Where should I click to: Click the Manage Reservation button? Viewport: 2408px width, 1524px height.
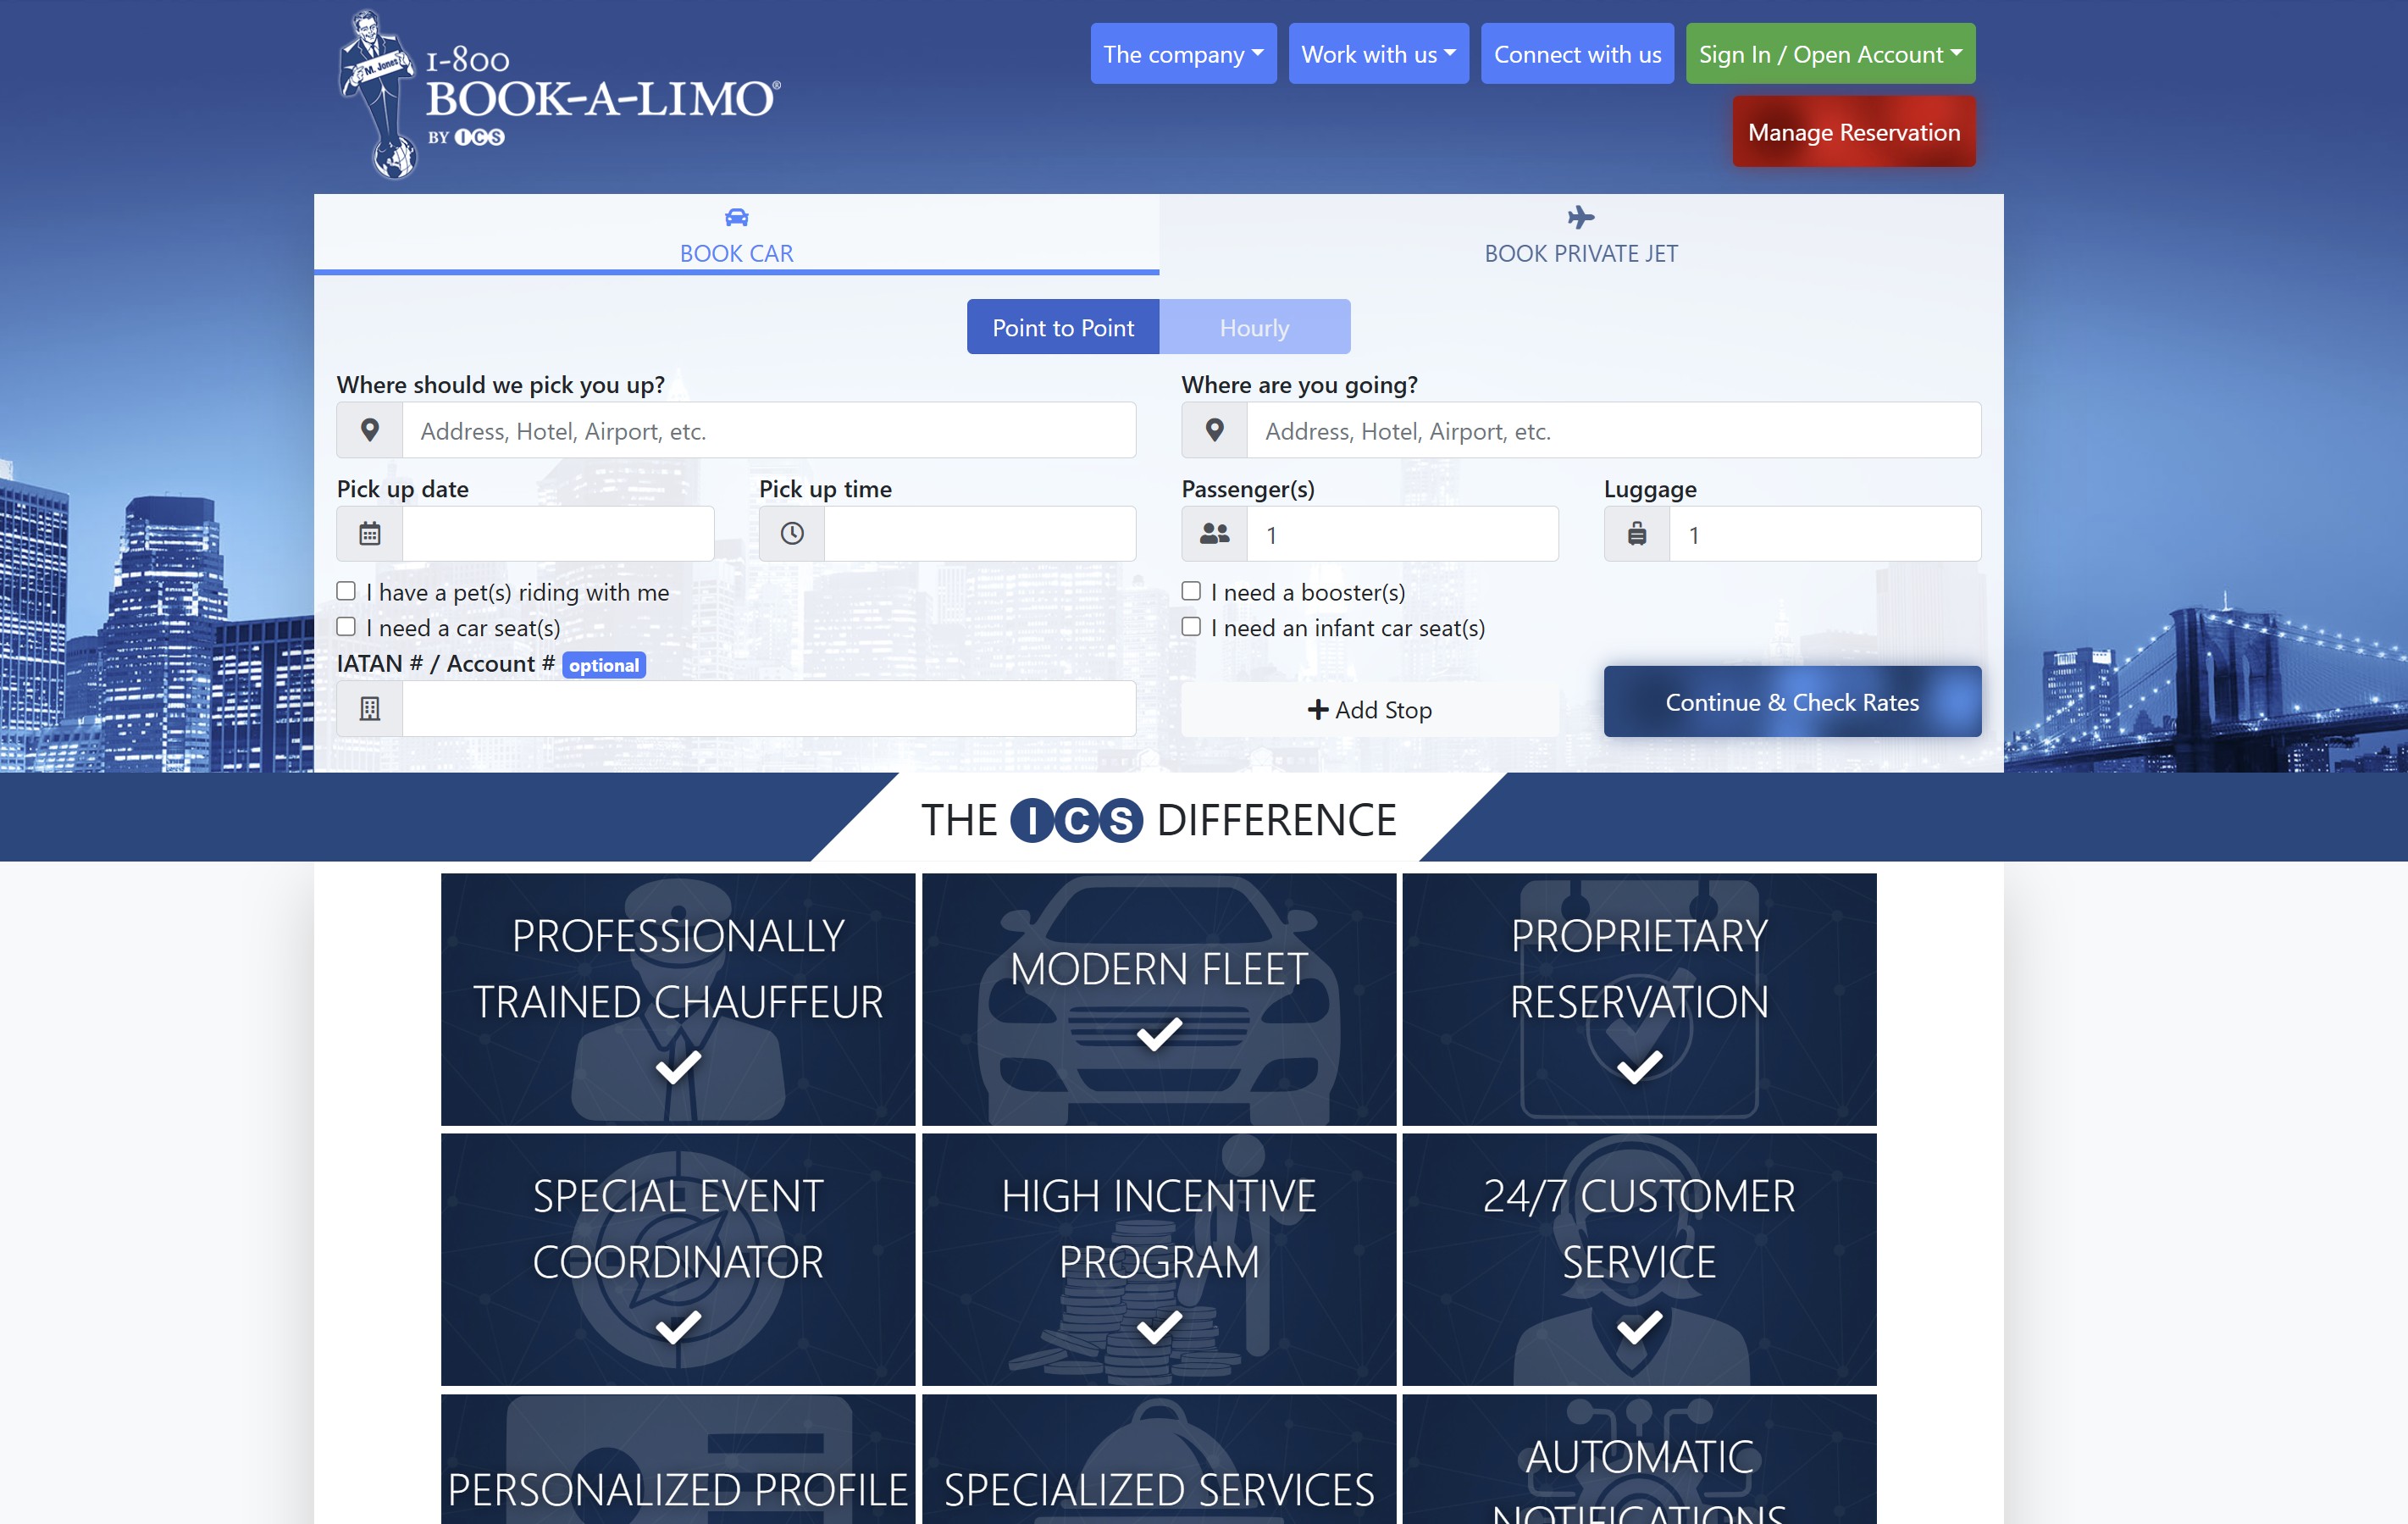(x=1853, y=132)
